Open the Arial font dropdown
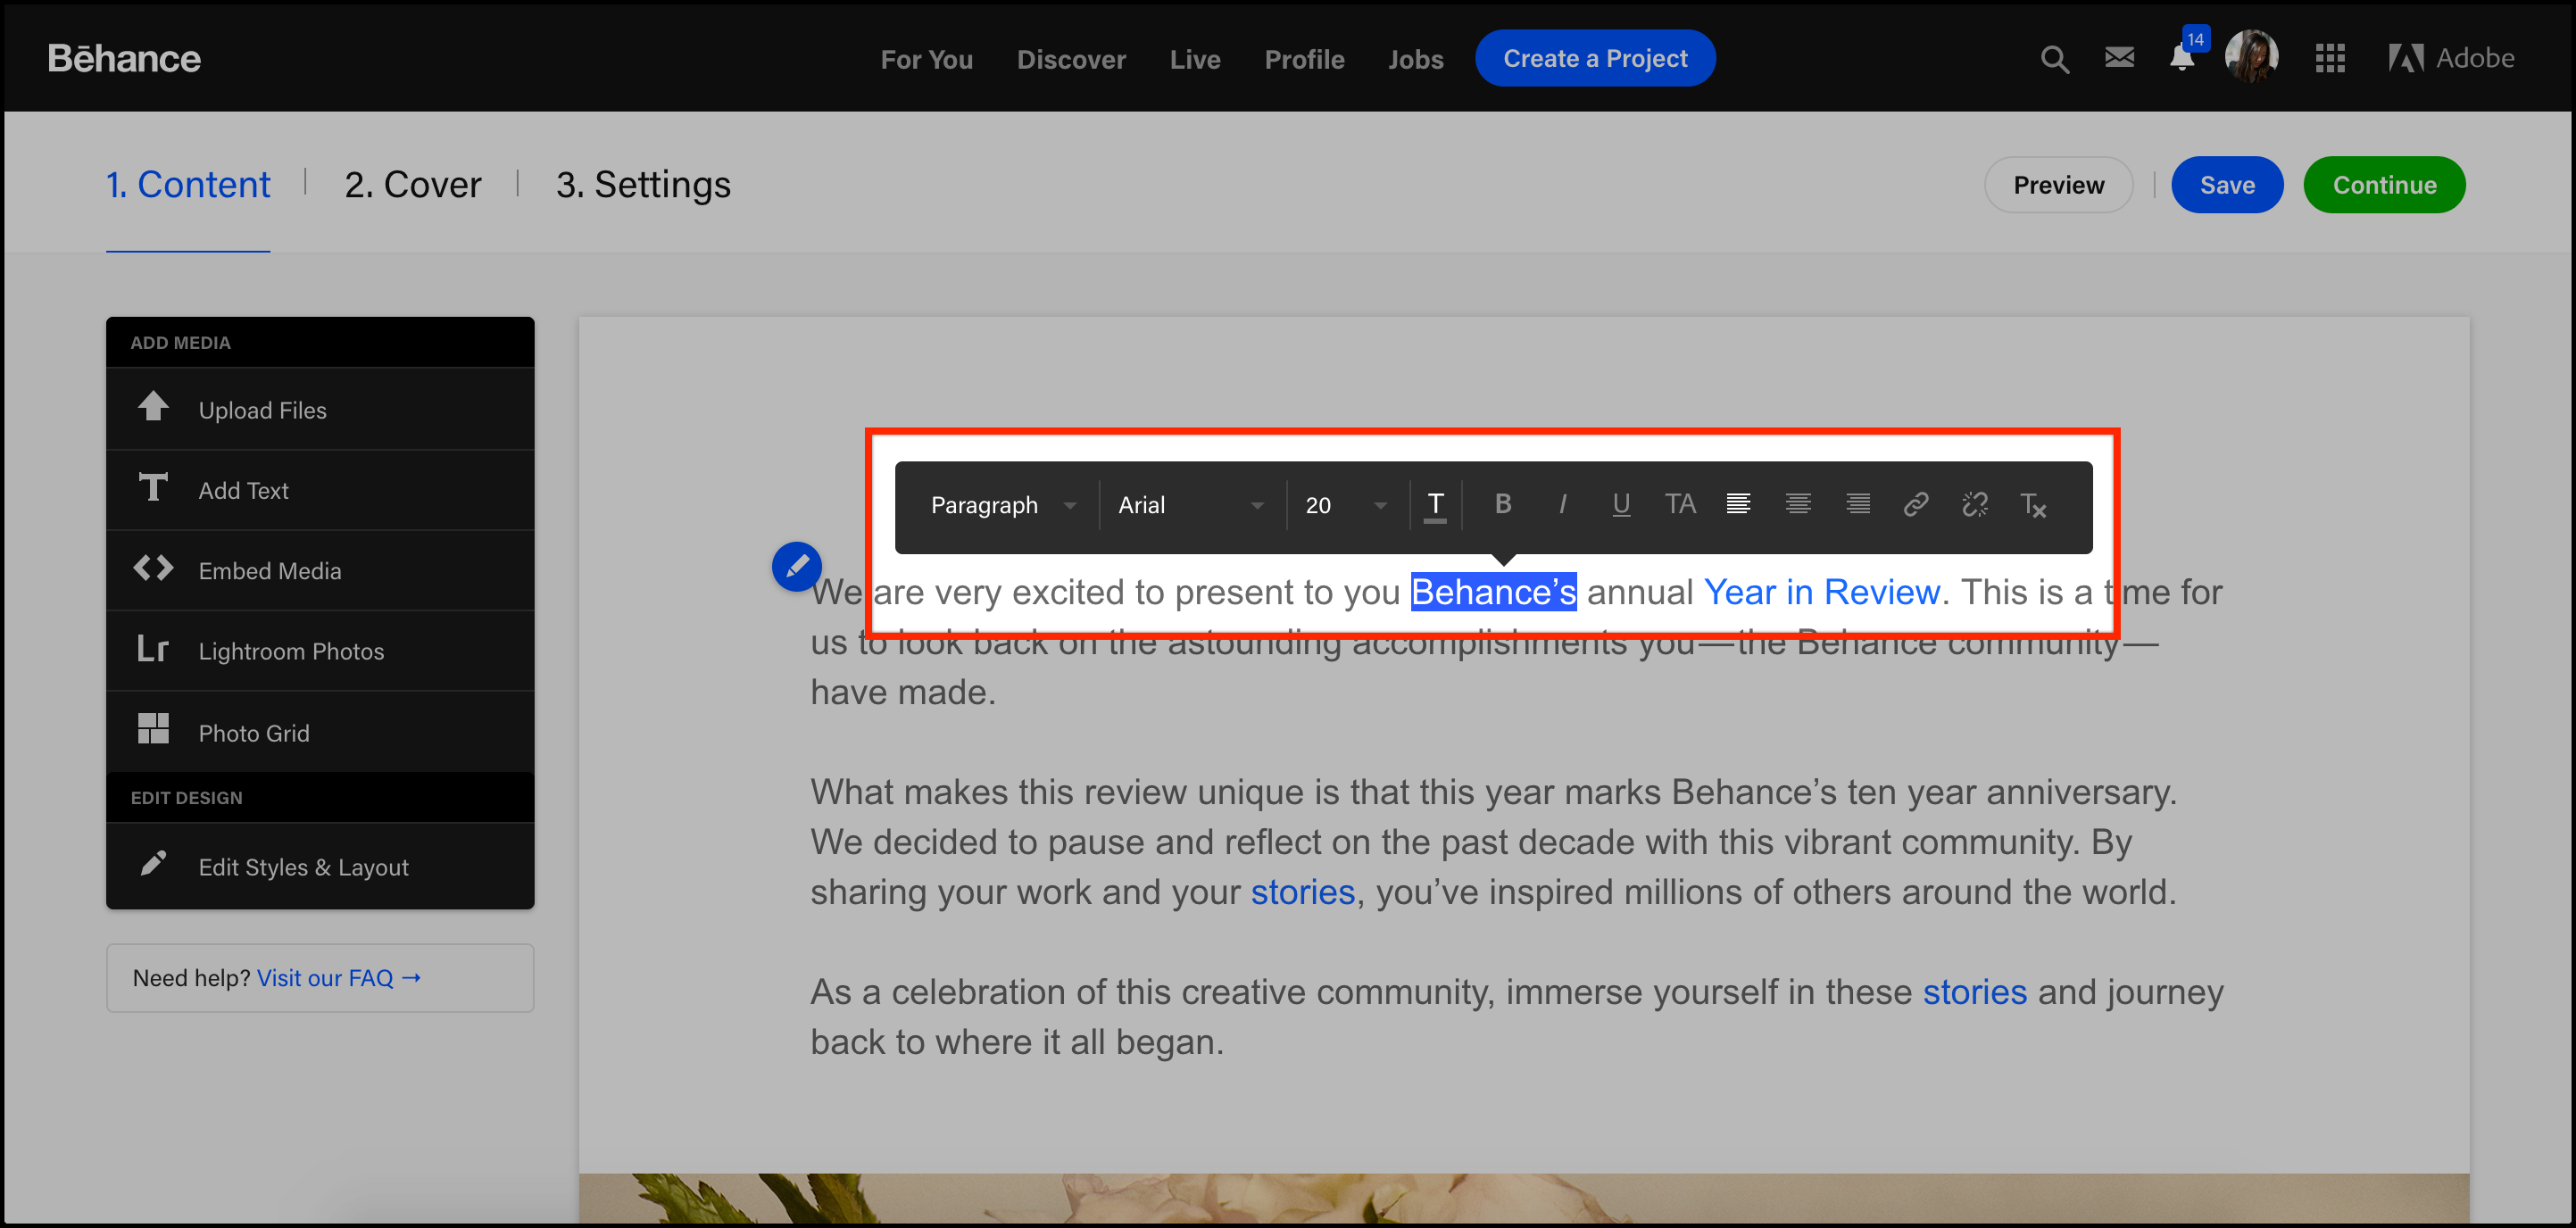Image resolution: width=2576 pixels, height=1228 pixels. (x=1191, y=506)
